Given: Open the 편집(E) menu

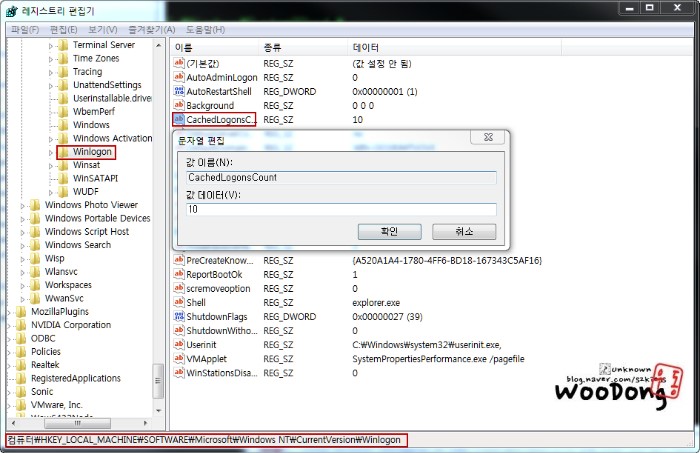Looking at the screenshot, I should click(63, 29).
